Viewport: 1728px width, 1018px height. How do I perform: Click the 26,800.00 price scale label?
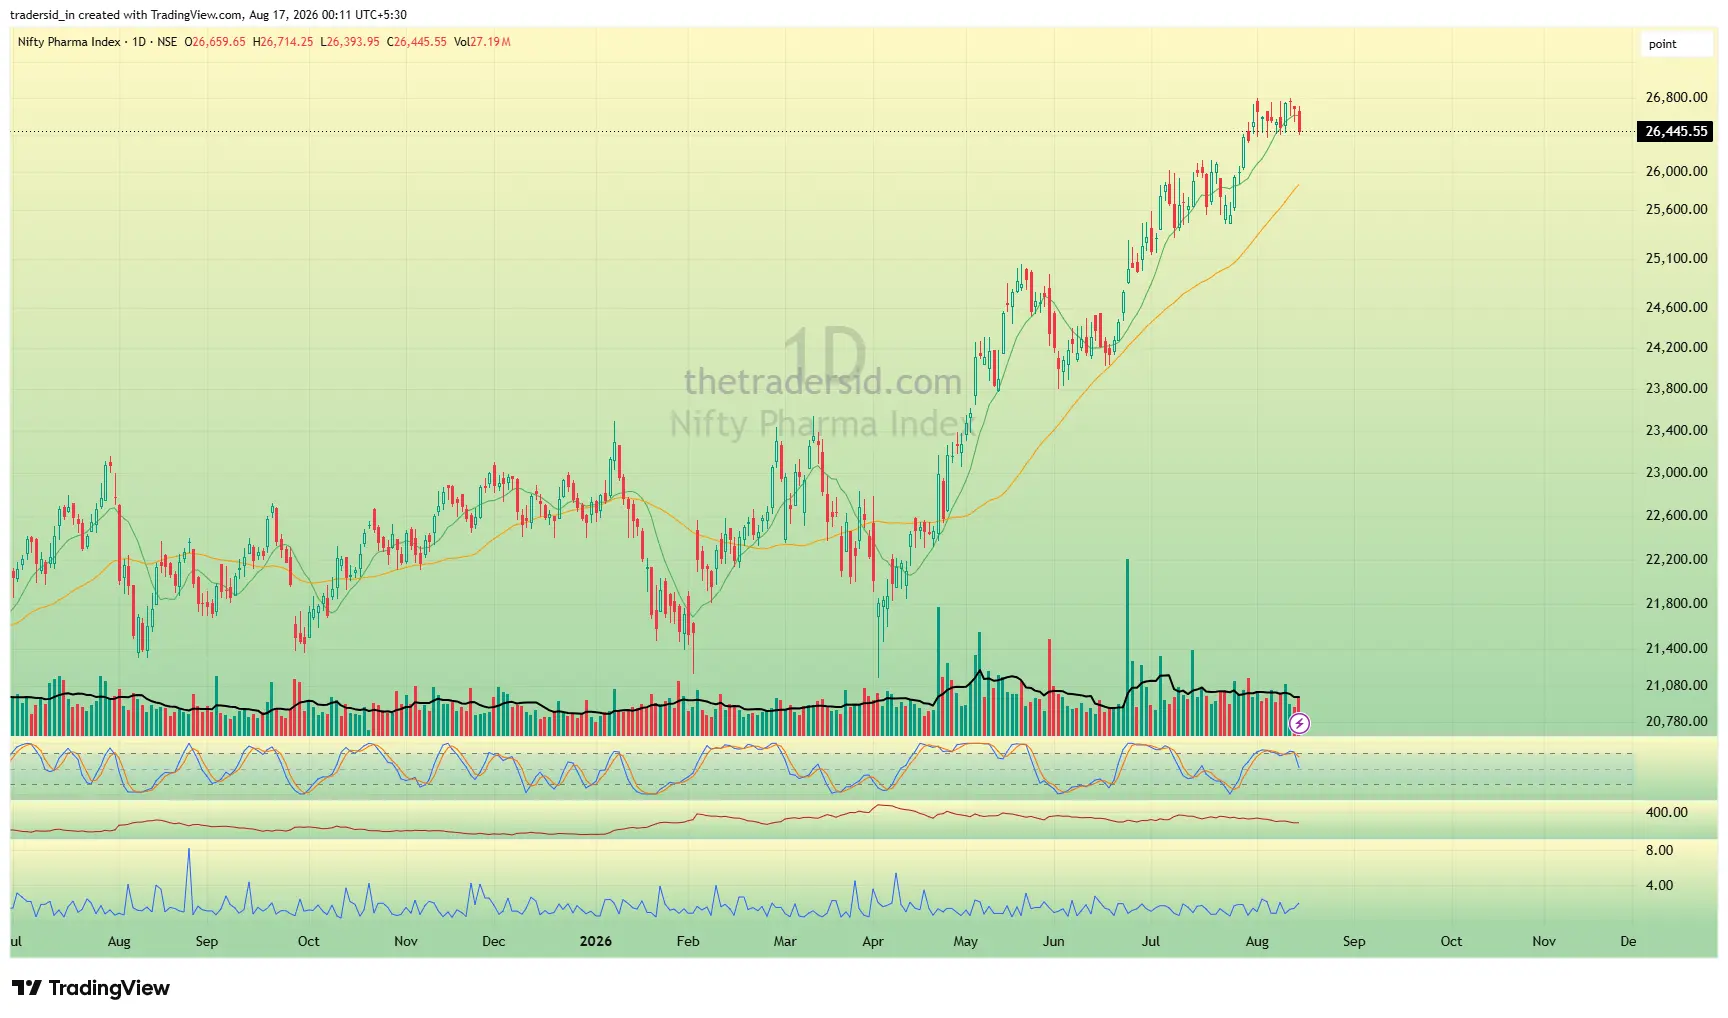(x=1676, y=98)
